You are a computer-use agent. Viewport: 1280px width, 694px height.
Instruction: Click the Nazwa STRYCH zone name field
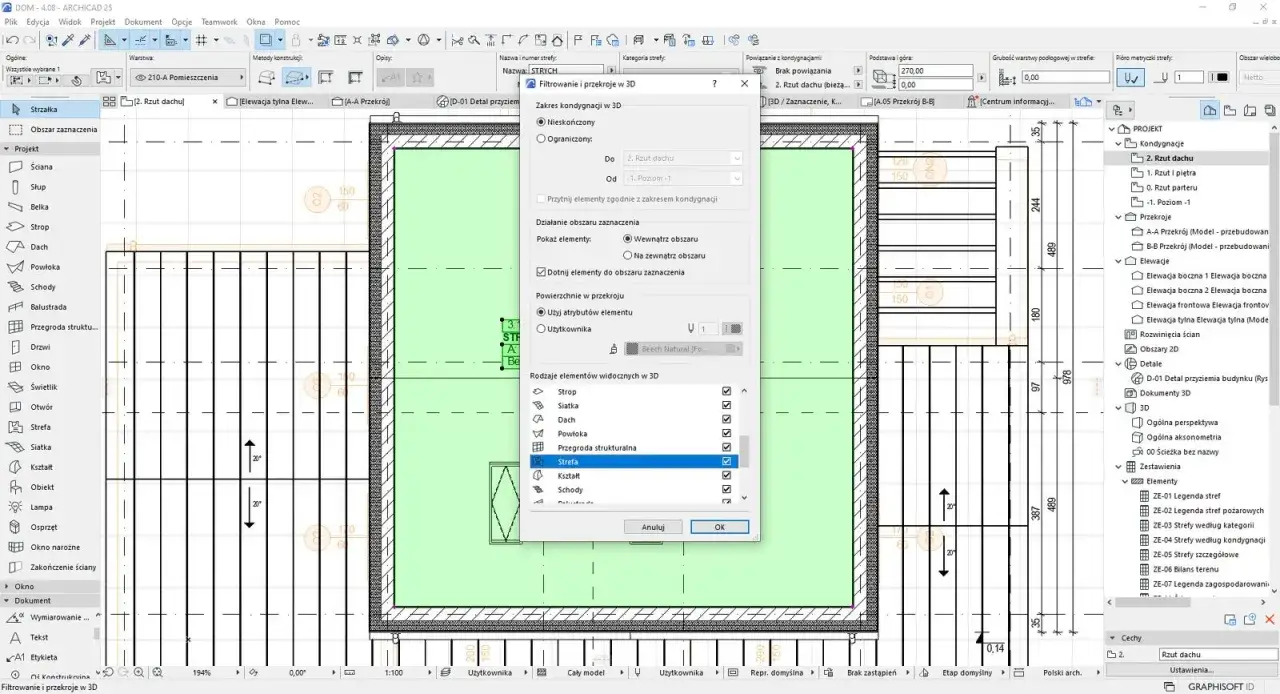point(567,71)
